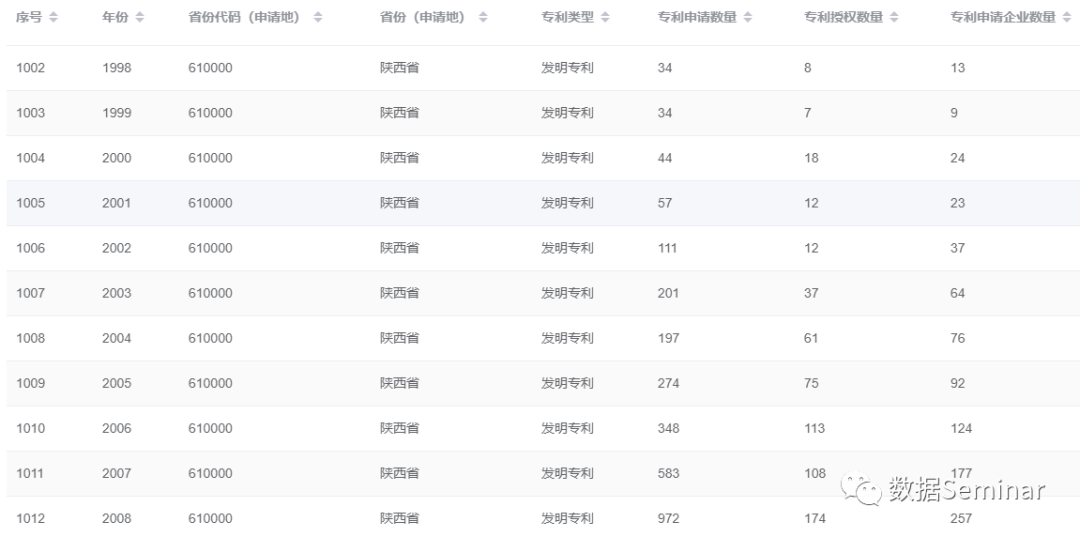The height and width of the screenshot is (537, 1080).
Task: Click the sort icon beside 序号 header
Action: pos(54,18)
